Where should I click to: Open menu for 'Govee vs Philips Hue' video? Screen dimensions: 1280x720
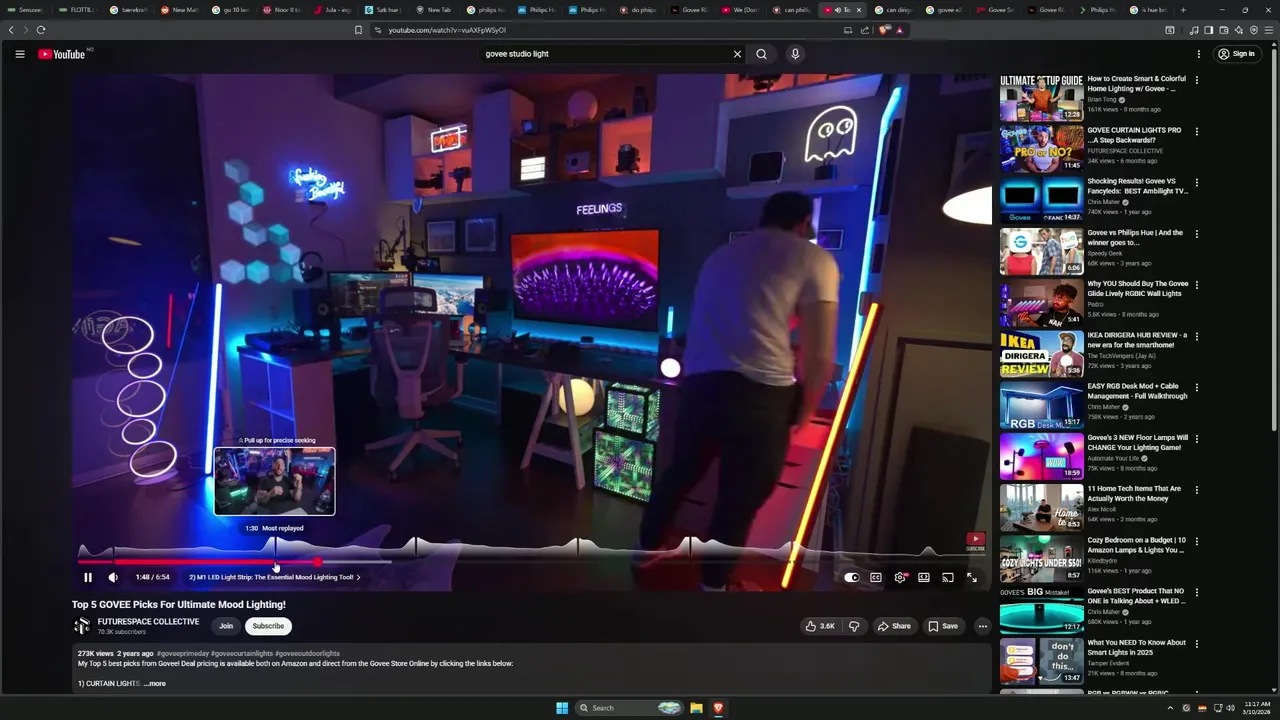coord(1196,234)
